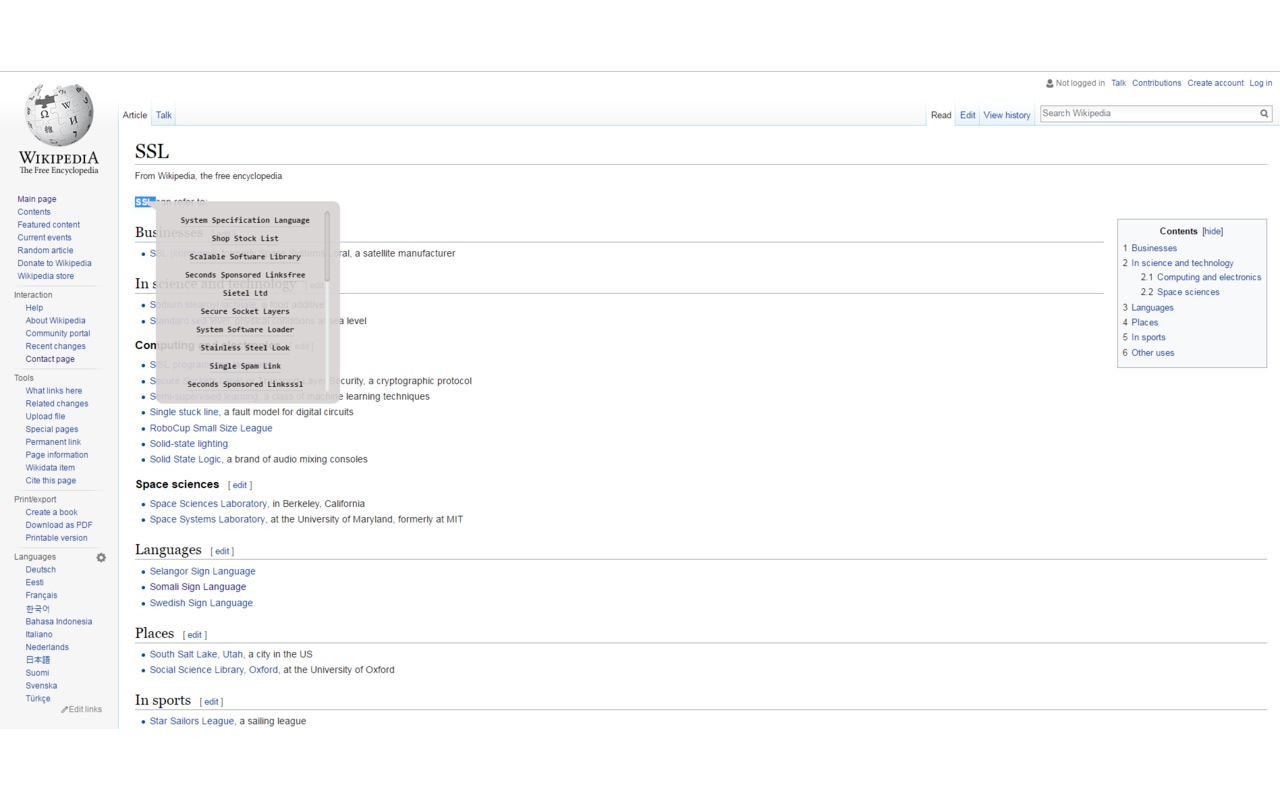Switch to the Talk tab
The image size is (1280, 800).
point(164,115)
